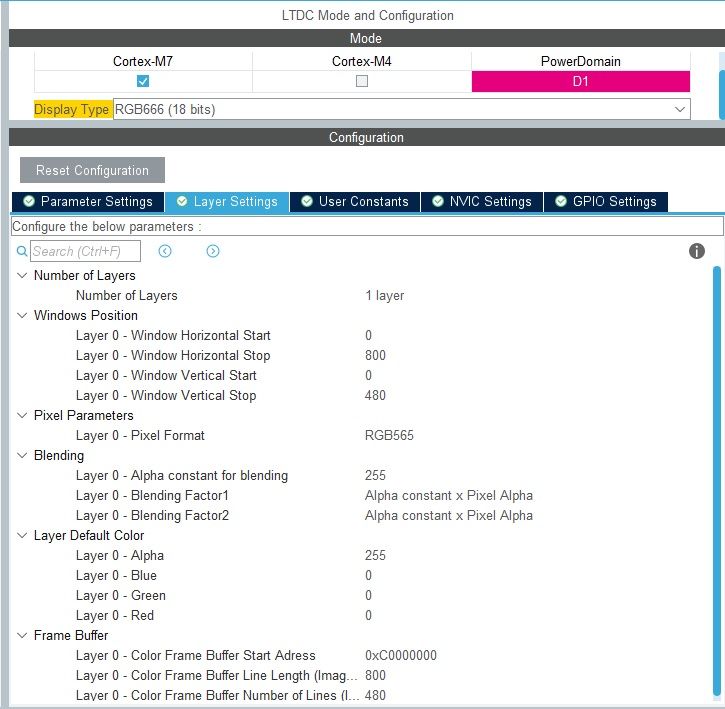This screenshot has width=725, height=709.
Task: Switch to the Parameter Settings tab
Action: click(x=88, y=202)
